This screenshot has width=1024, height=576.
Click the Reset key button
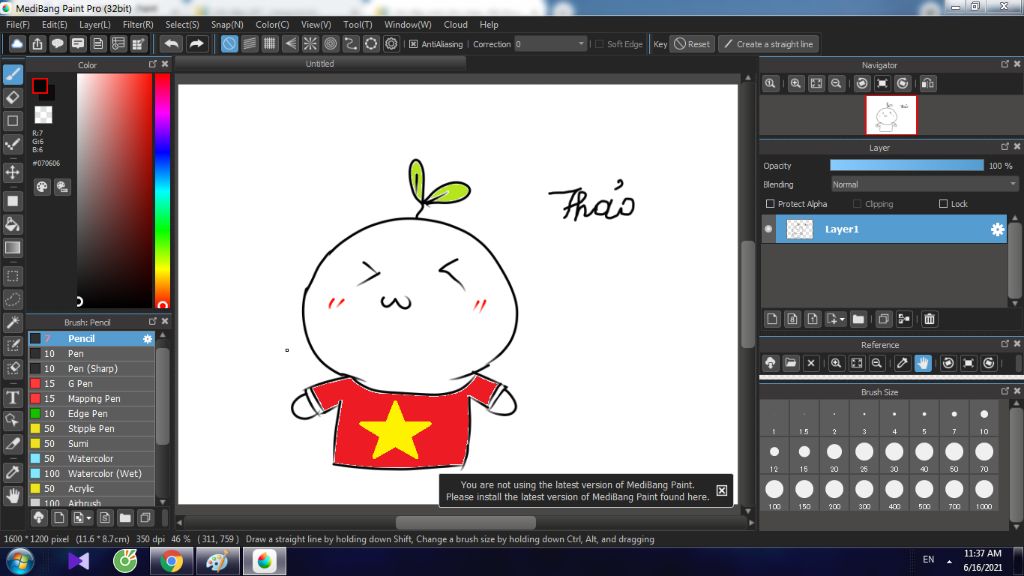pyautogui.click(x=692, y=44)
